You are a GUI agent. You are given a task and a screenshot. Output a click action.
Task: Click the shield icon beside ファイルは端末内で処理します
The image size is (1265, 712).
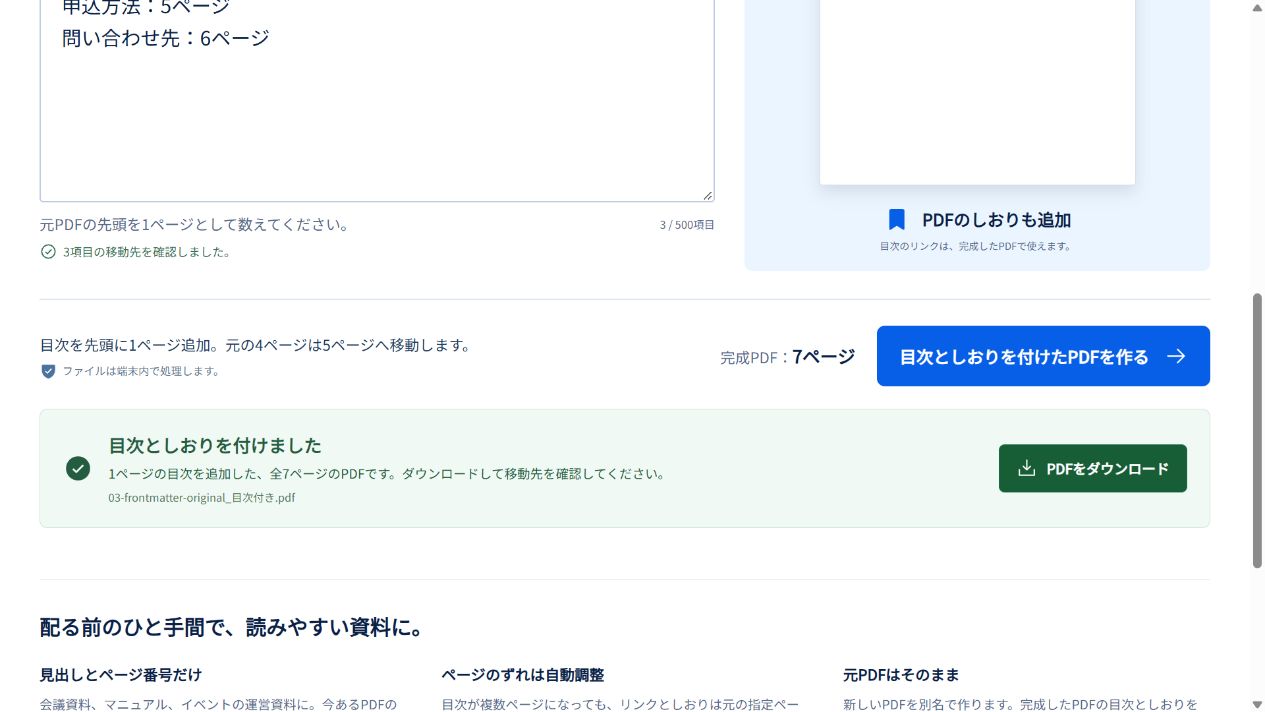point(48,371)
